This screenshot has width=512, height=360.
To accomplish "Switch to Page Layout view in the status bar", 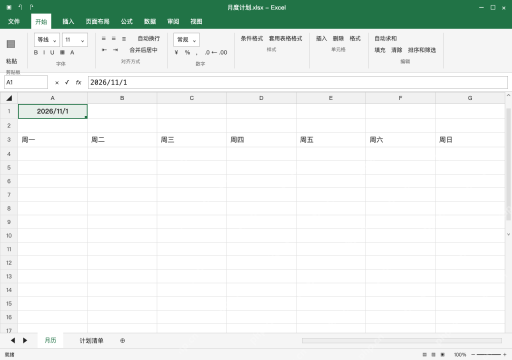I will click(433, 354).
